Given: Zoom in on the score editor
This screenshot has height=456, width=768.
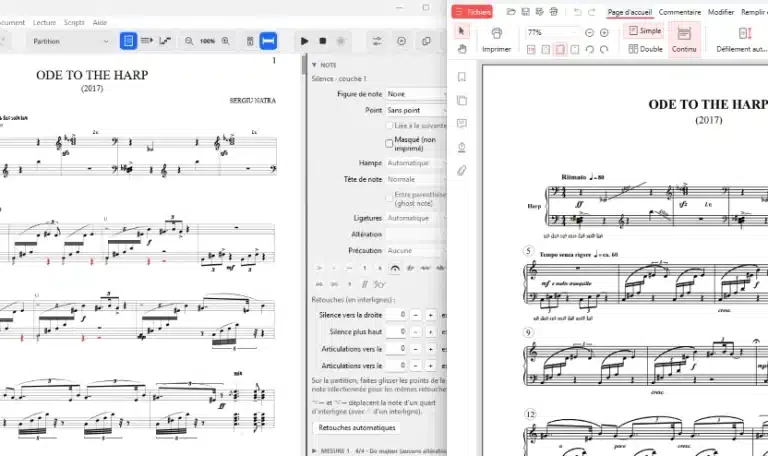Looking at the screenshot, I should click(225, 41).
